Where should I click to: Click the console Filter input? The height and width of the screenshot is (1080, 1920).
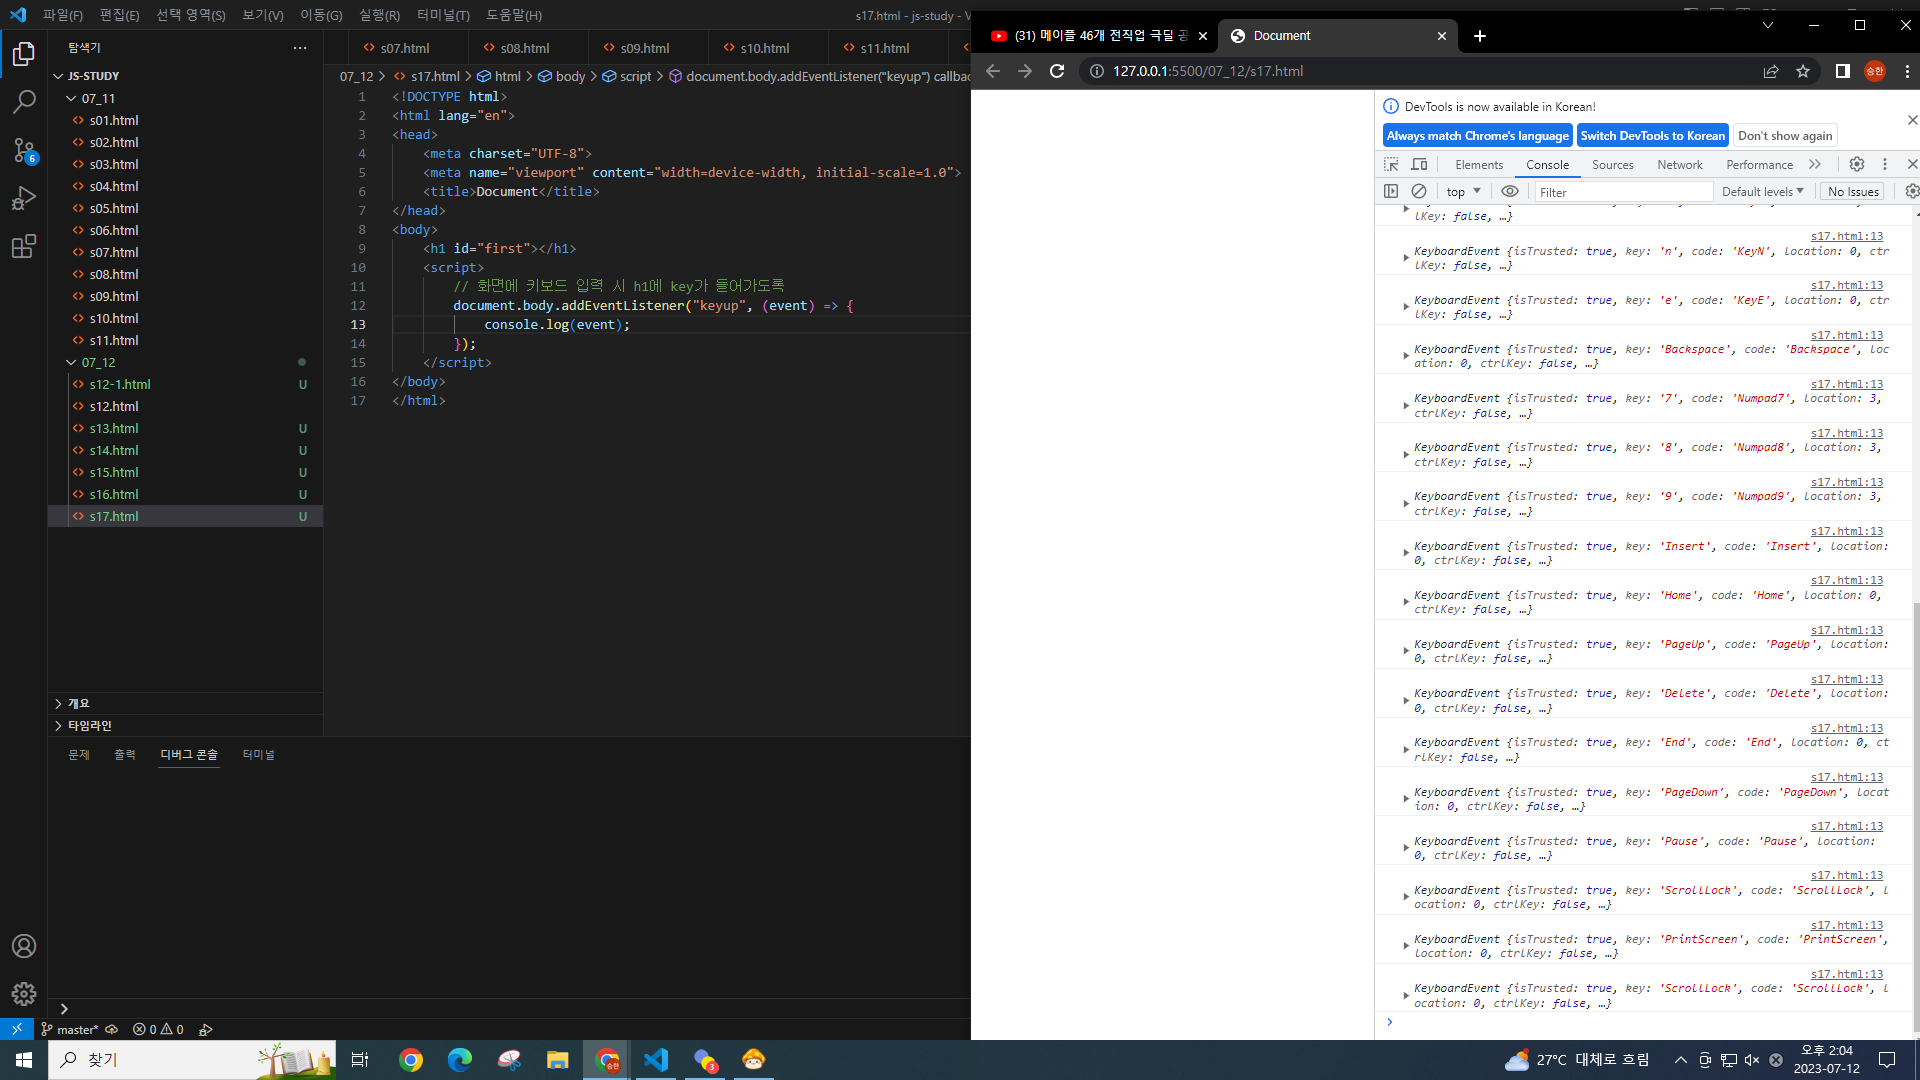click(x=1623, y=191)
